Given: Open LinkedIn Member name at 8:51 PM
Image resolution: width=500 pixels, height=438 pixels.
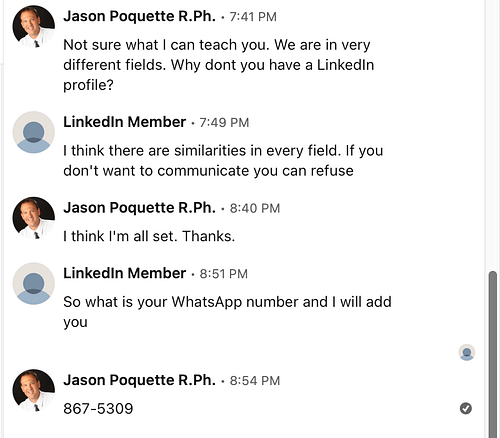Looking at the screenshot, I should click(124, 273).
